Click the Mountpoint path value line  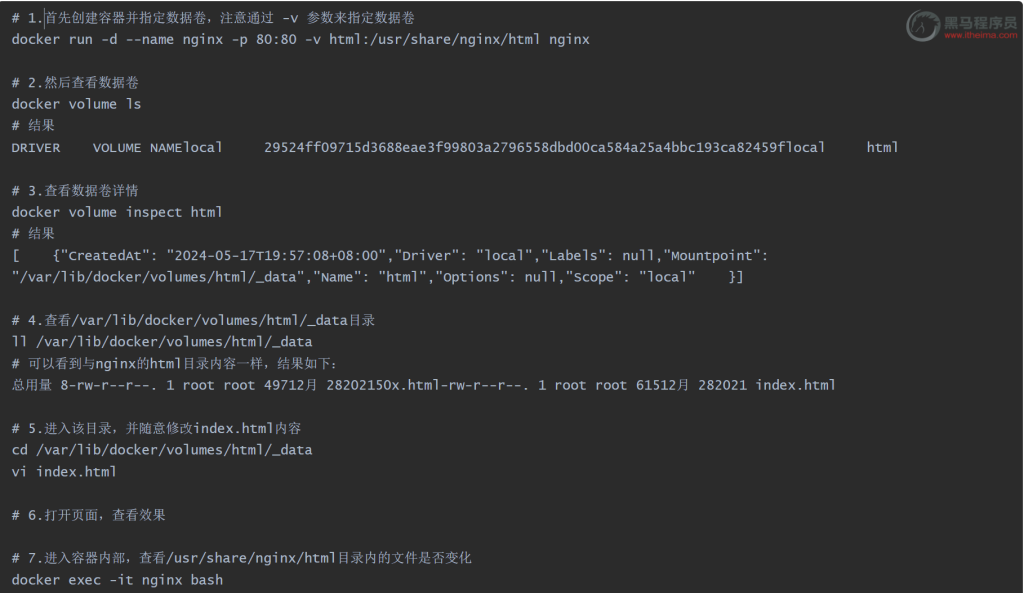tap(377, 277)
